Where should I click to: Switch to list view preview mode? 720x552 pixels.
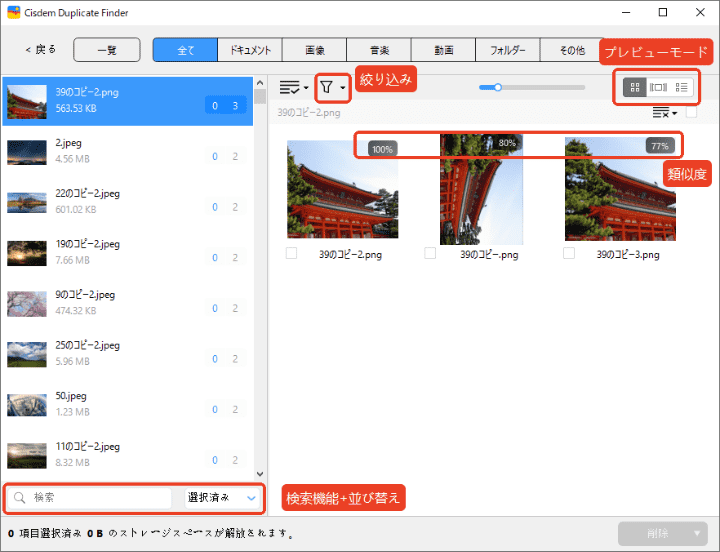coord(682,87)
